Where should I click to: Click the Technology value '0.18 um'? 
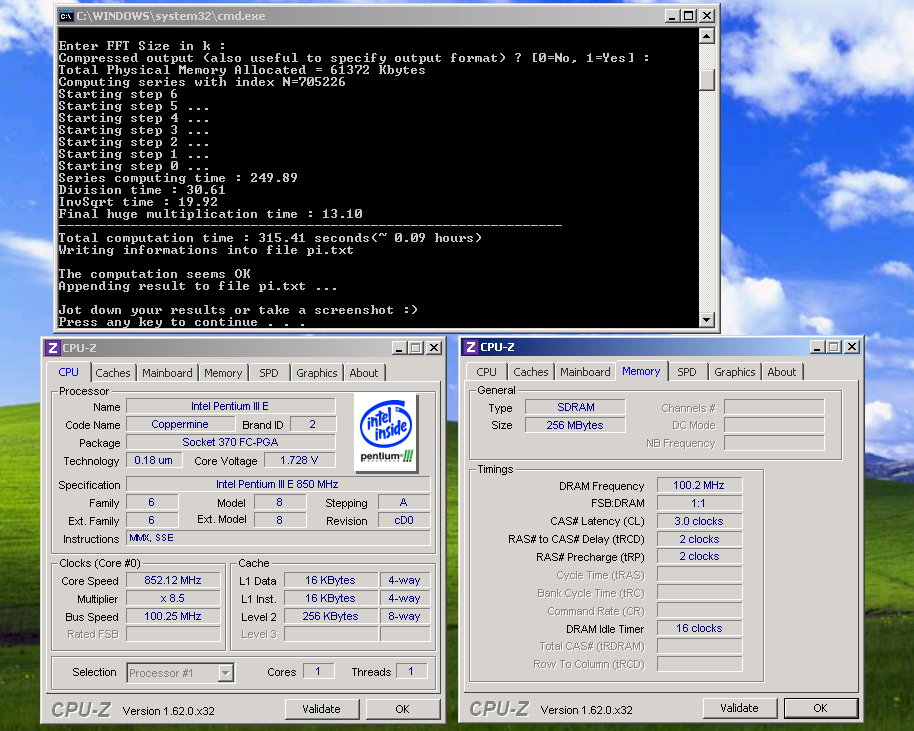pyautogui.click(x=154, y=460)
